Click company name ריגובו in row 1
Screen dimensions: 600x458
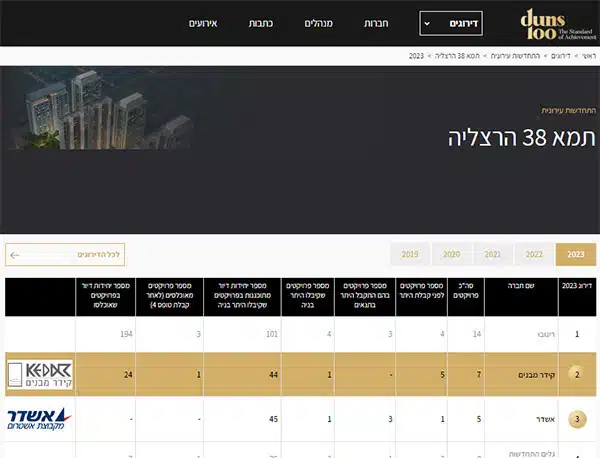(546, 334)
